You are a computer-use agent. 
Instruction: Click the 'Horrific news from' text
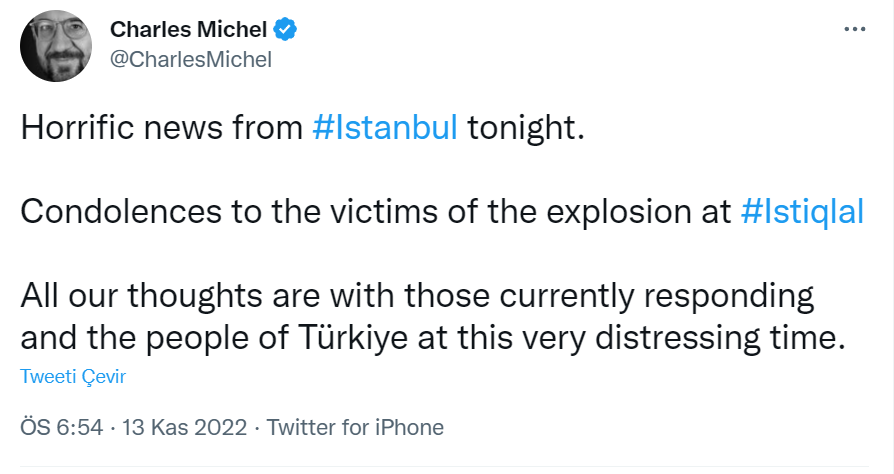pos(161,127)
